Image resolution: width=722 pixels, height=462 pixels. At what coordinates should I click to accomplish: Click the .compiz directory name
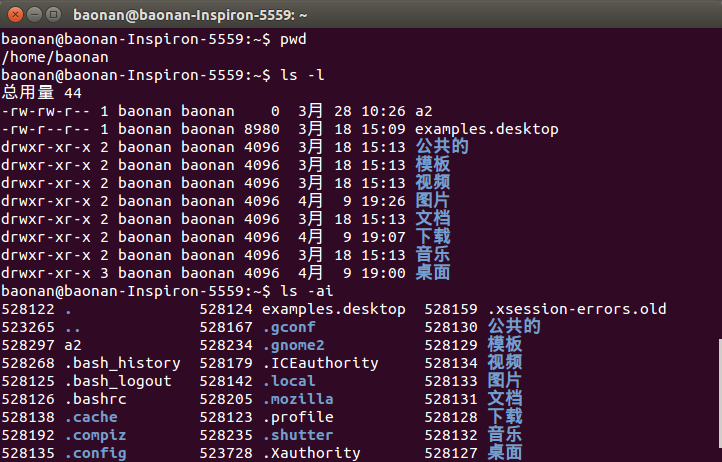(95, 435)
